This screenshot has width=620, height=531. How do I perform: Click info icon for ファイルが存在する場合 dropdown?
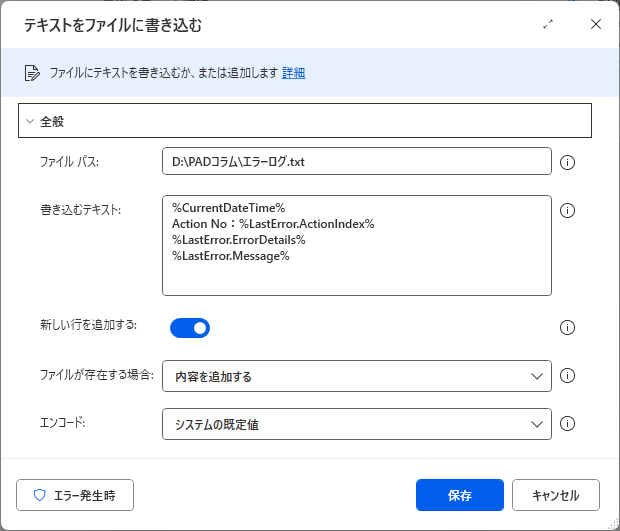[x=567, y=376]
